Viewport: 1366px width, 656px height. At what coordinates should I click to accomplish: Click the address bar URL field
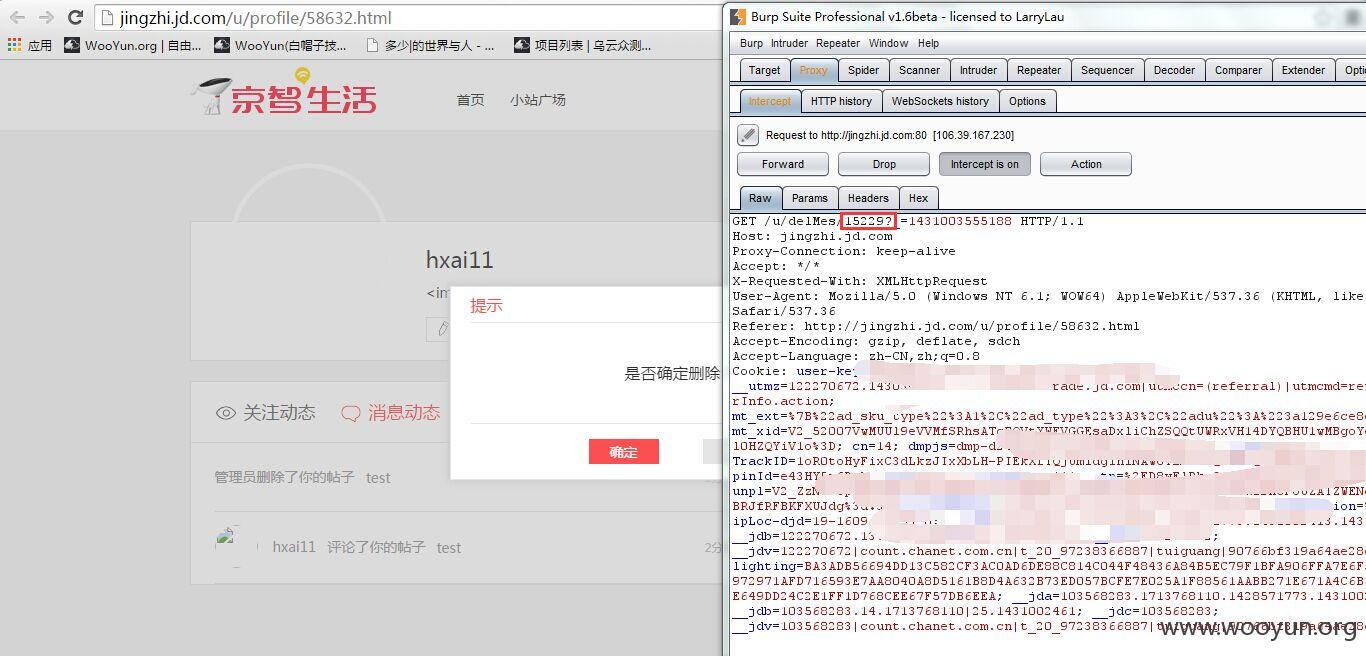pos(408,18)
